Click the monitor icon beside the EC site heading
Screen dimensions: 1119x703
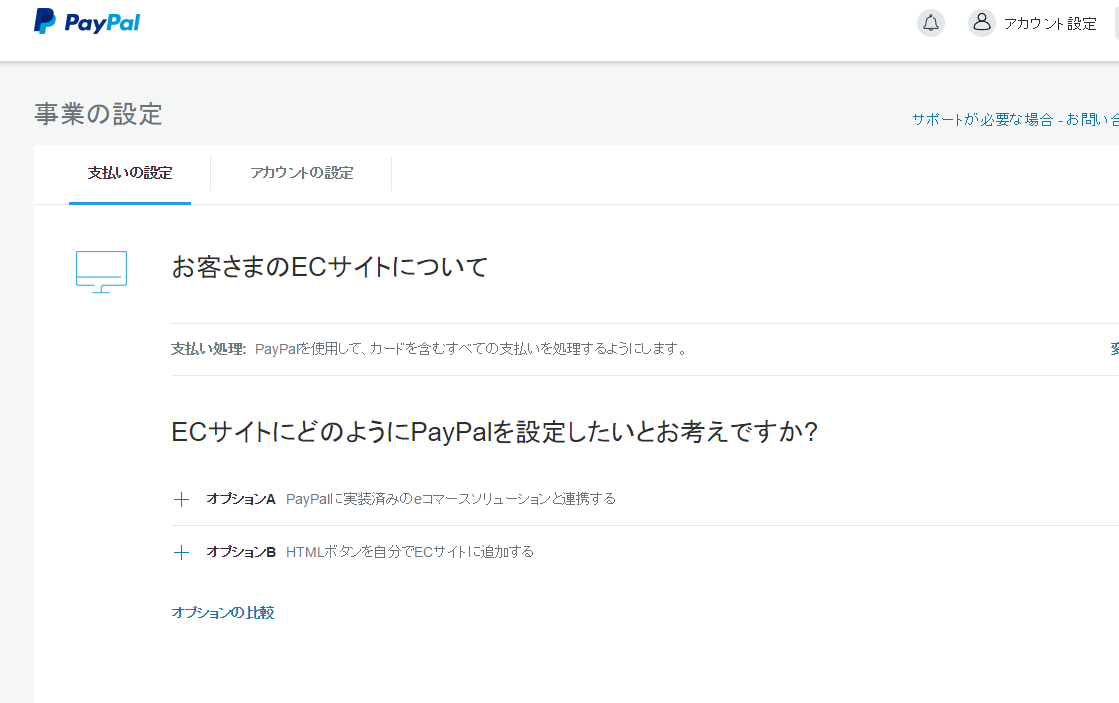tap(102, 271)
